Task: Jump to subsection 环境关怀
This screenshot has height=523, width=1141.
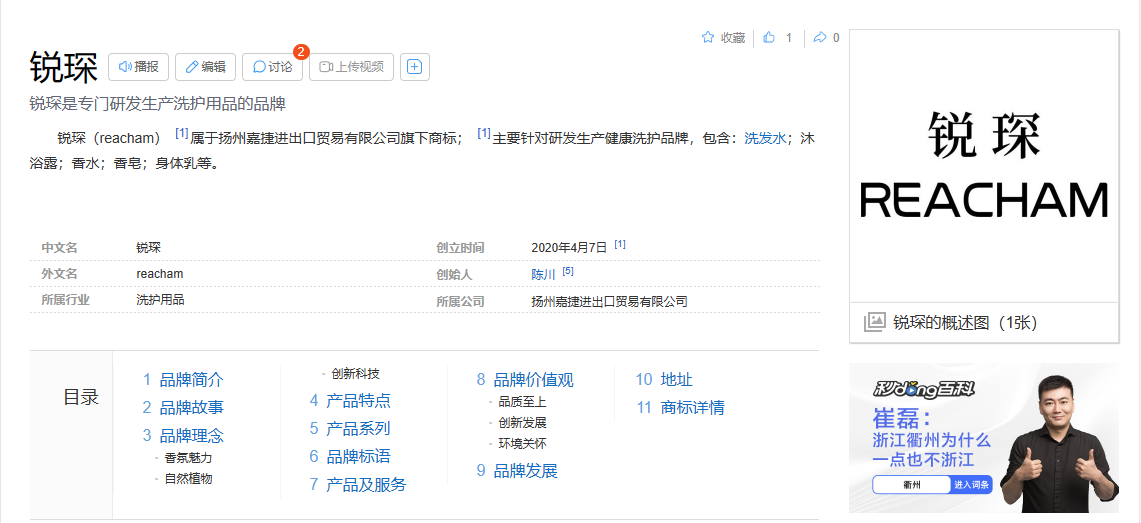Action: pyautogui.click(x=522, y=443)
